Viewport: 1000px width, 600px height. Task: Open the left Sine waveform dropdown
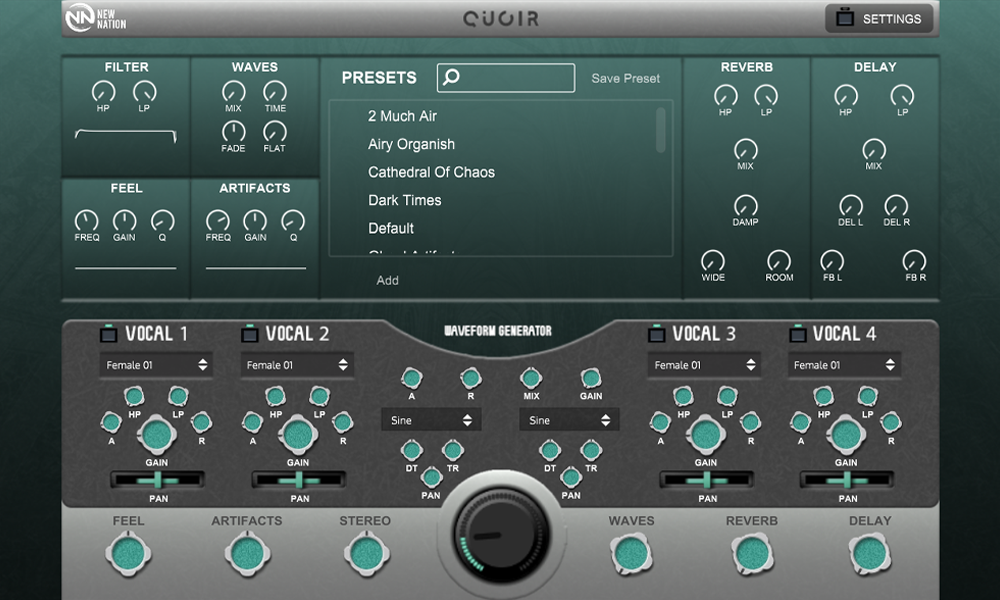coord(431,420)
